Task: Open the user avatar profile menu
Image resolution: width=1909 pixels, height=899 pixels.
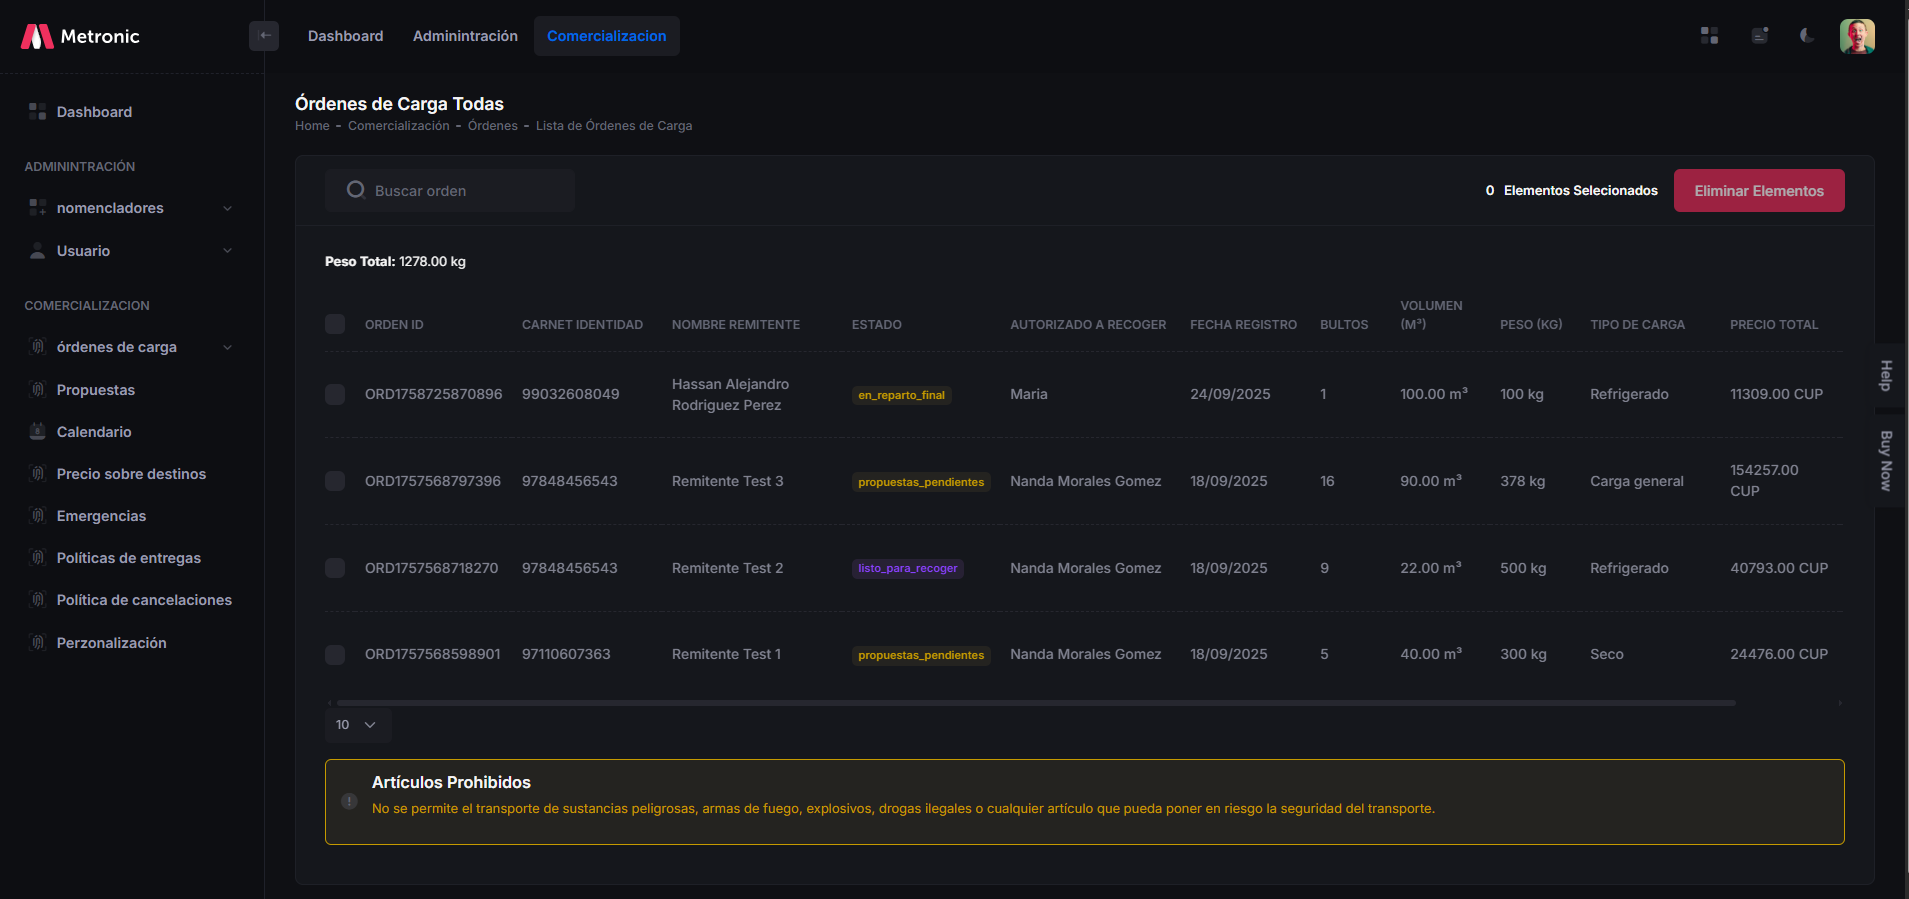Action: [1856, 36]
